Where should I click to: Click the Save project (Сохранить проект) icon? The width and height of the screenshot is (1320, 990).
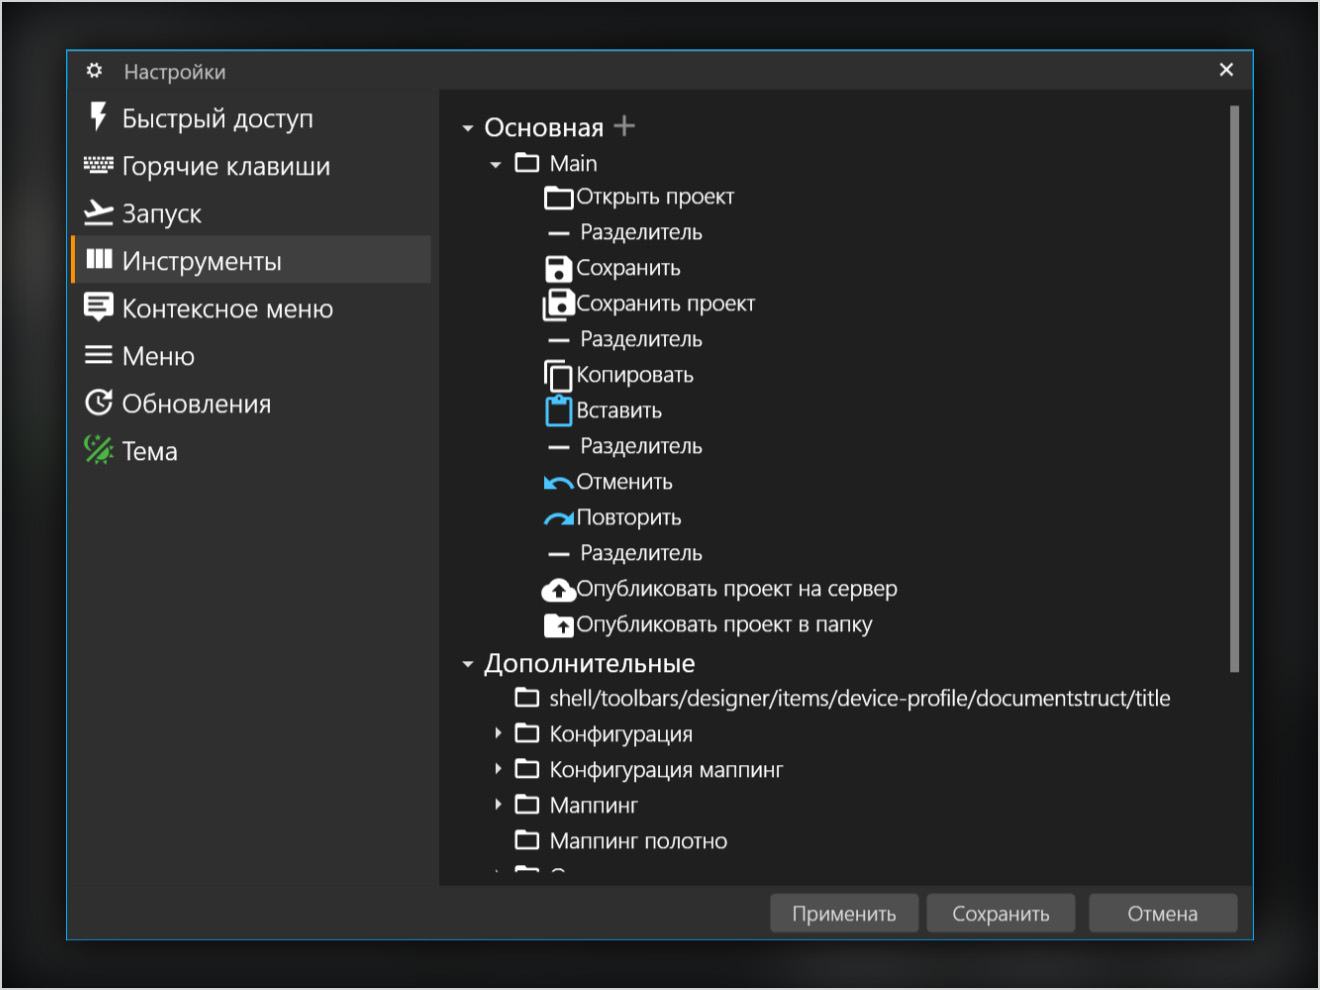click(558, 304)
